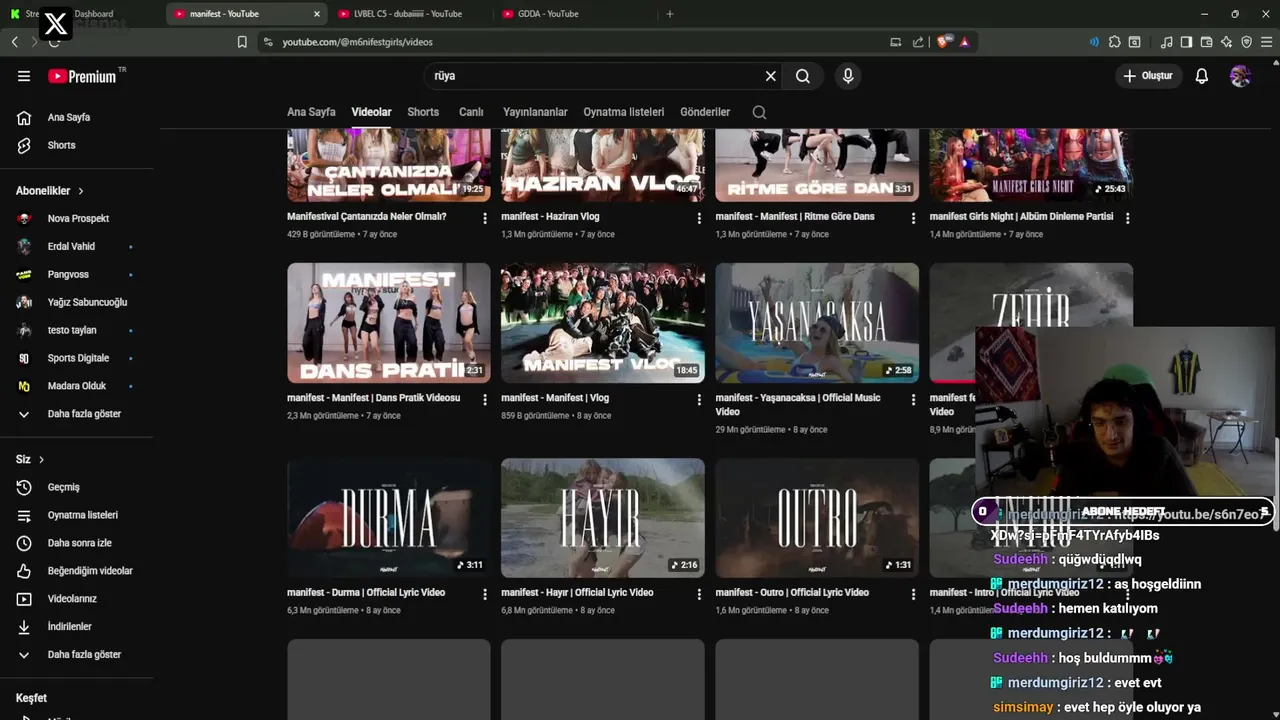Expand the Abonelikler section chevron

[81, 191]
